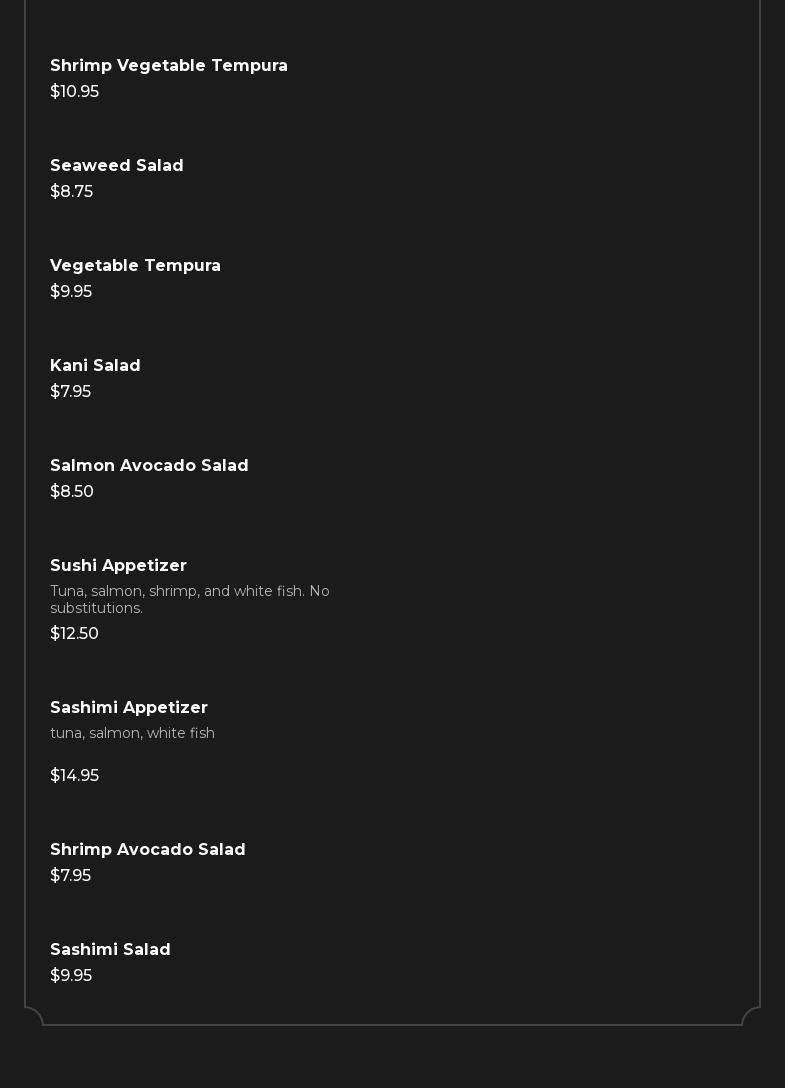The height and width of the screenshot is (1088, 785).
Task: Click the $9.95 price under Sashimi Salad
Action: coord(71,976)
